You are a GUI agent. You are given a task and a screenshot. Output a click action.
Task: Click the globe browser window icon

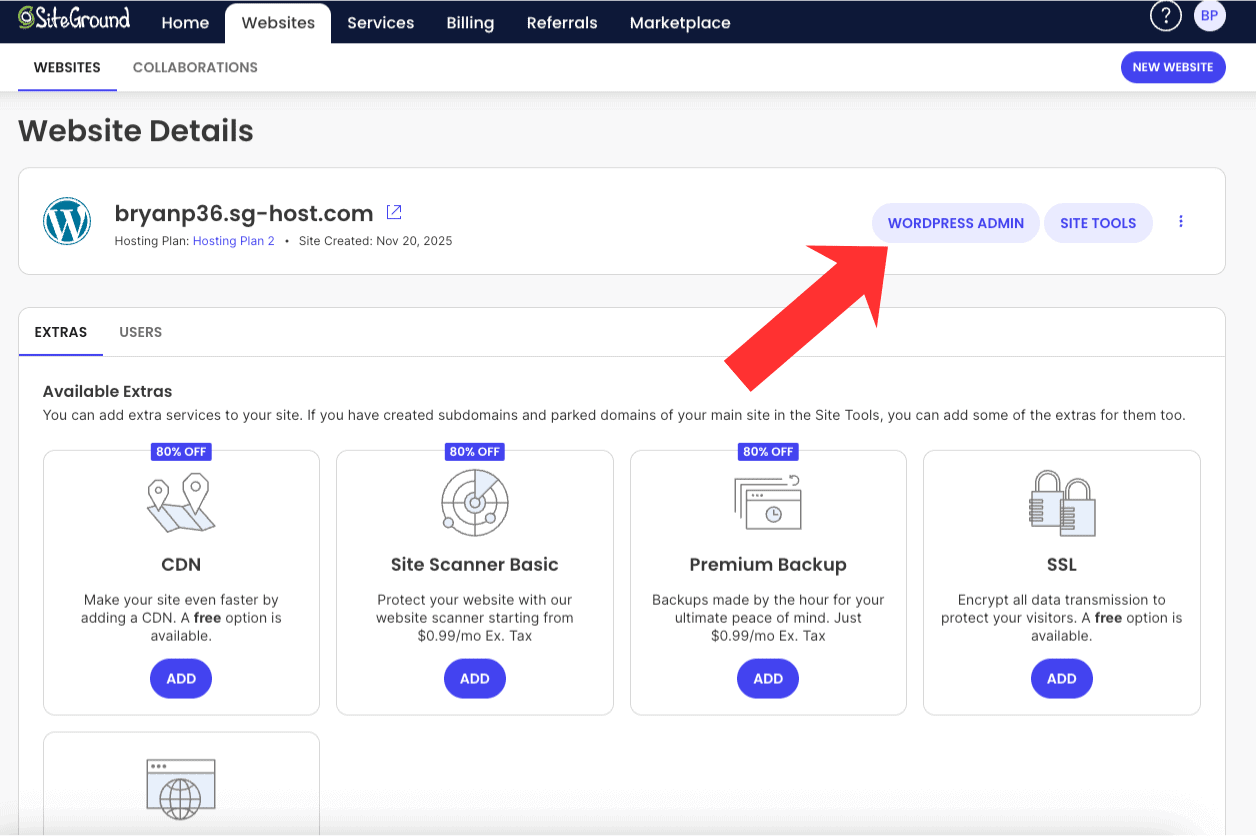tap(181, 790)
